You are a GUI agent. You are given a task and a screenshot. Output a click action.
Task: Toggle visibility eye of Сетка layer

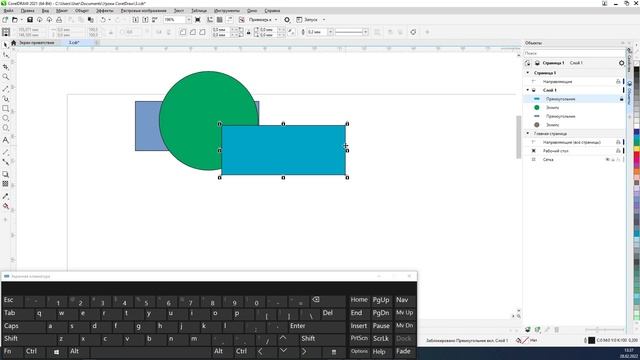[x=607, y=160]
